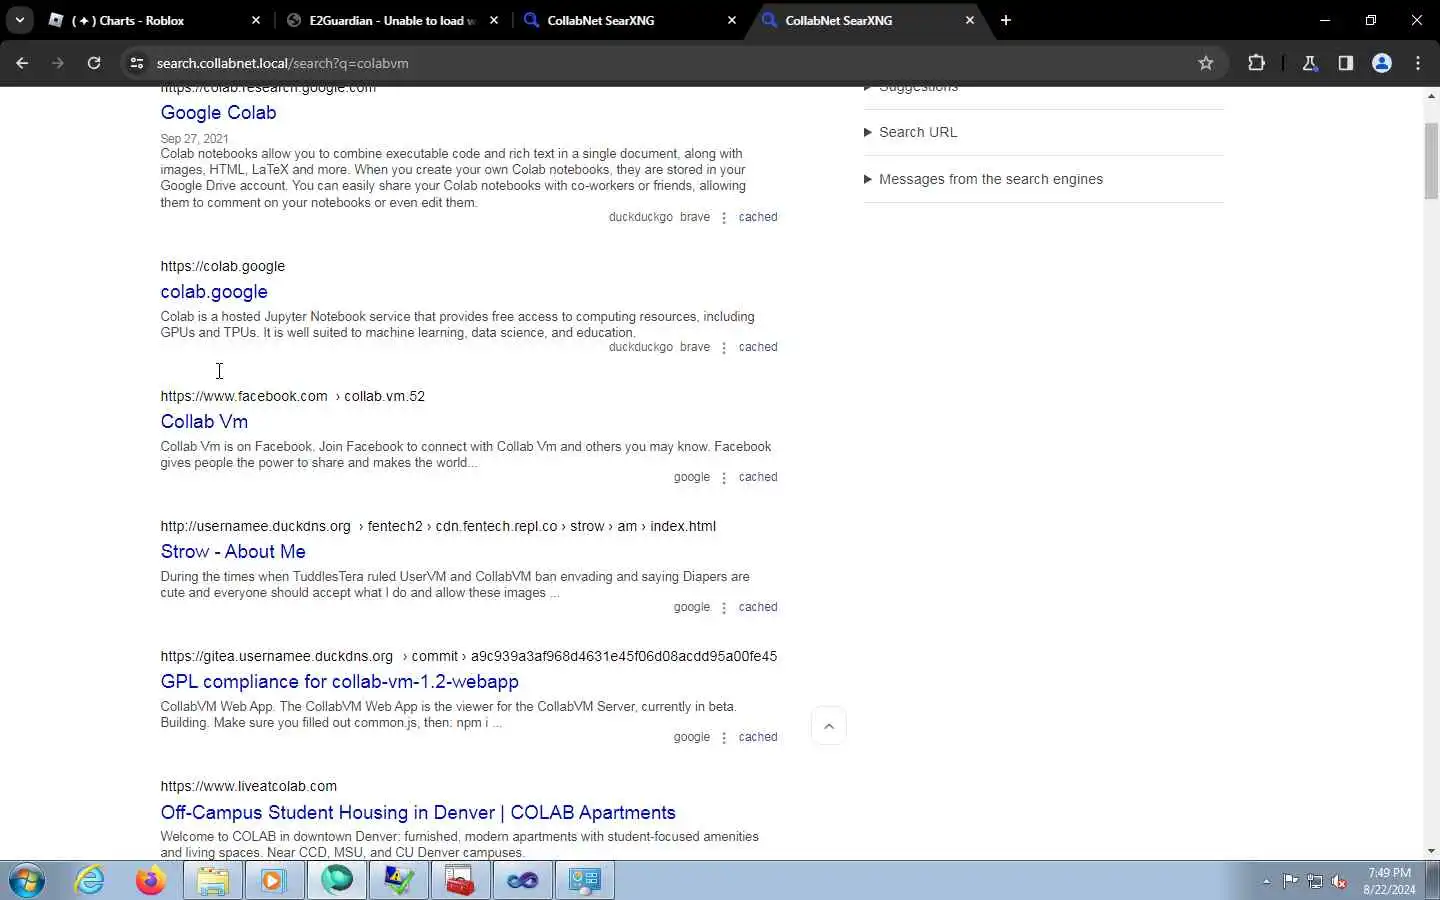The image size is (1440, 900).
Task: Open options dots for Google Colab result
Action: click(724, 218)
